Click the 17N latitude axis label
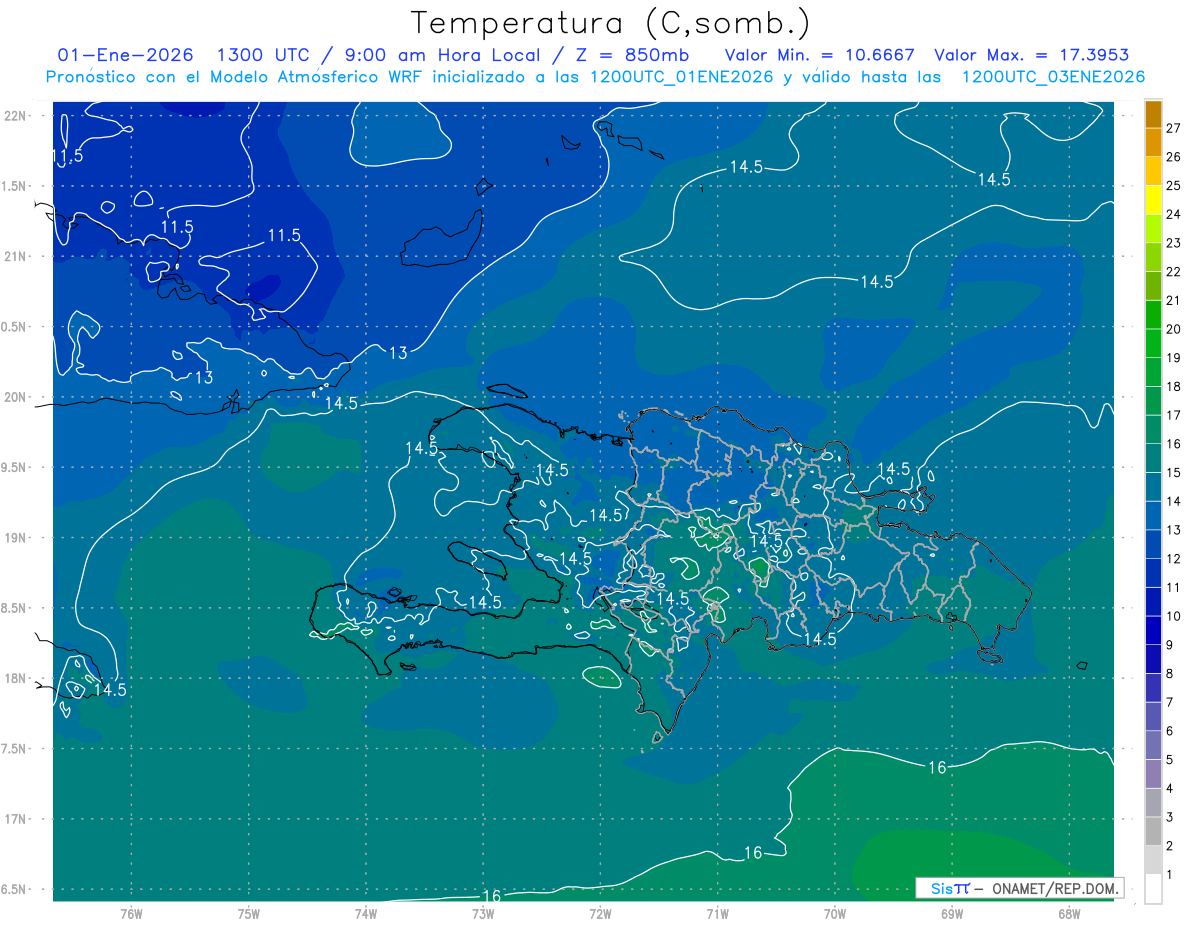The width and height of the screenshot is (1200, 927). 15,819
